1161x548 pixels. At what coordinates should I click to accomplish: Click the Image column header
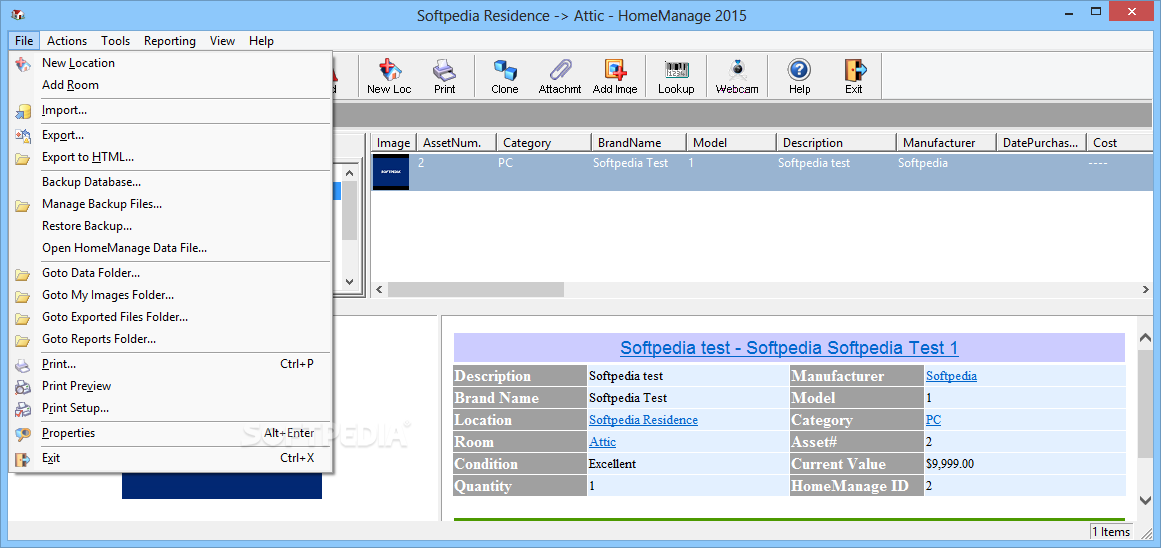coord(393,143)
